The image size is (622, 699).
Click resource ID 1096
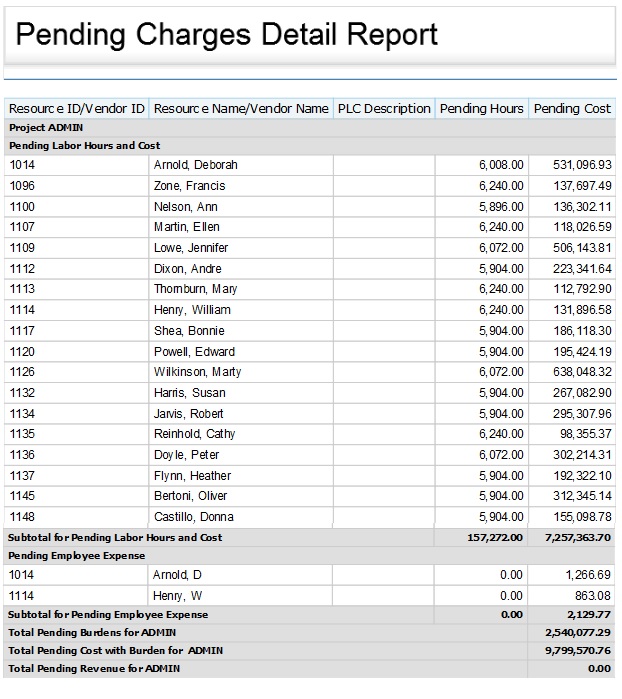22,186
